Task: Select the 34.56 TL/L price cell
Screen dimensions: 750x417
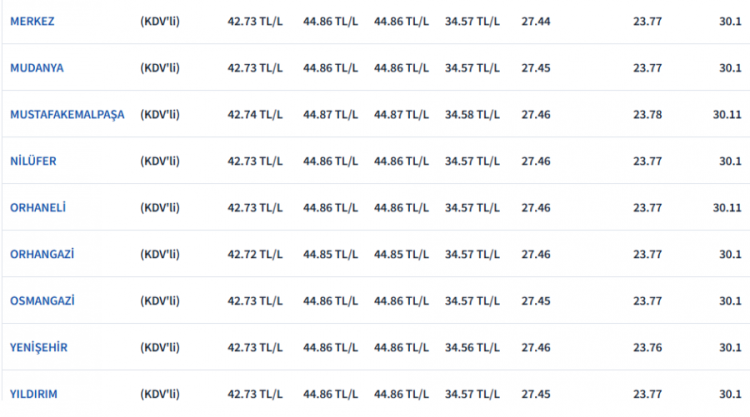Action: (473, 347)
